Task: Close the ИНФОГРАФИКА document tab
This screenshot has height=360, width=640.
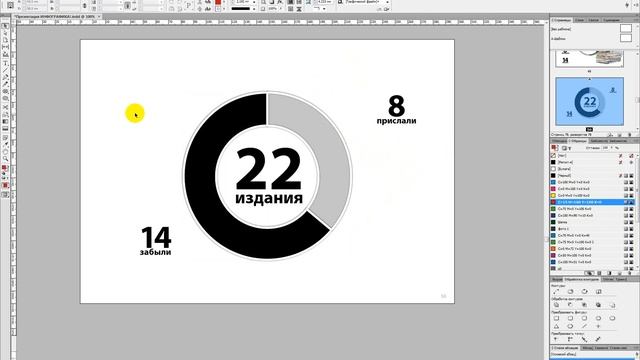Action: pyautogui.click(x=99, y=17)
